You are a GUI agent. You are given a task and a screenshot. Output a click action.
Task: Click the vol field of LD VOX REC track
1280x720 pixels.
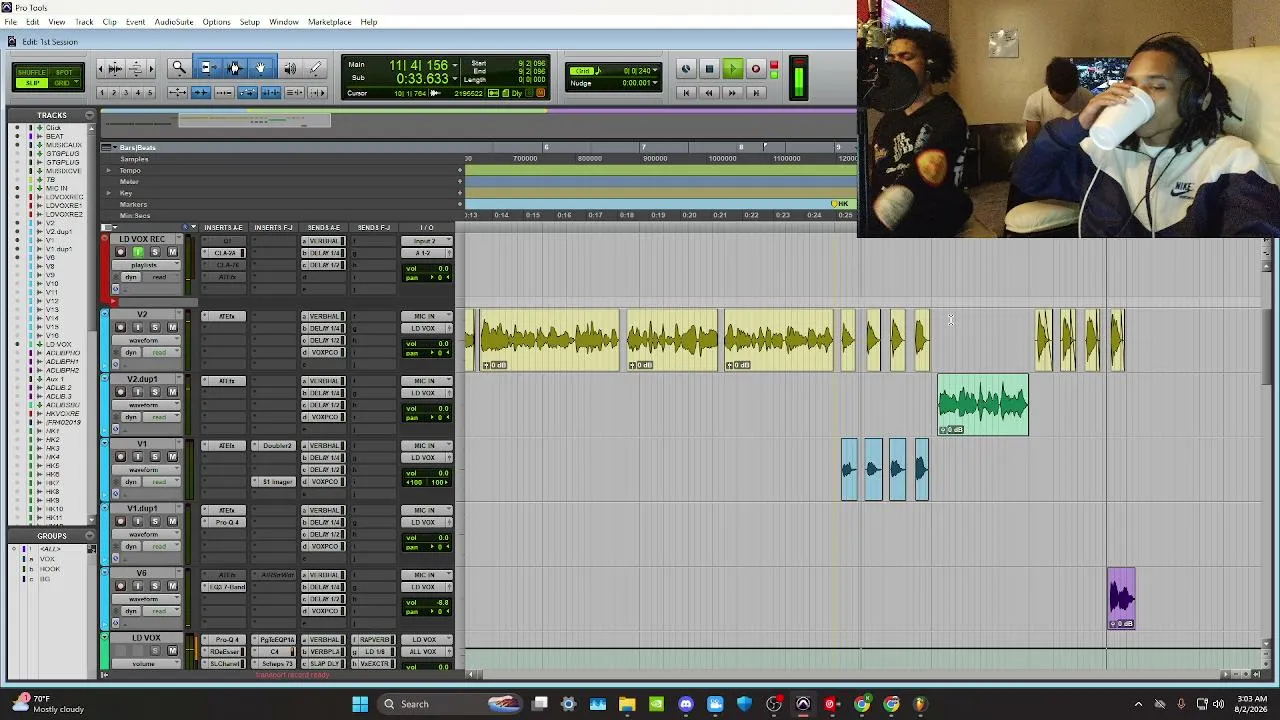point(427,268)
